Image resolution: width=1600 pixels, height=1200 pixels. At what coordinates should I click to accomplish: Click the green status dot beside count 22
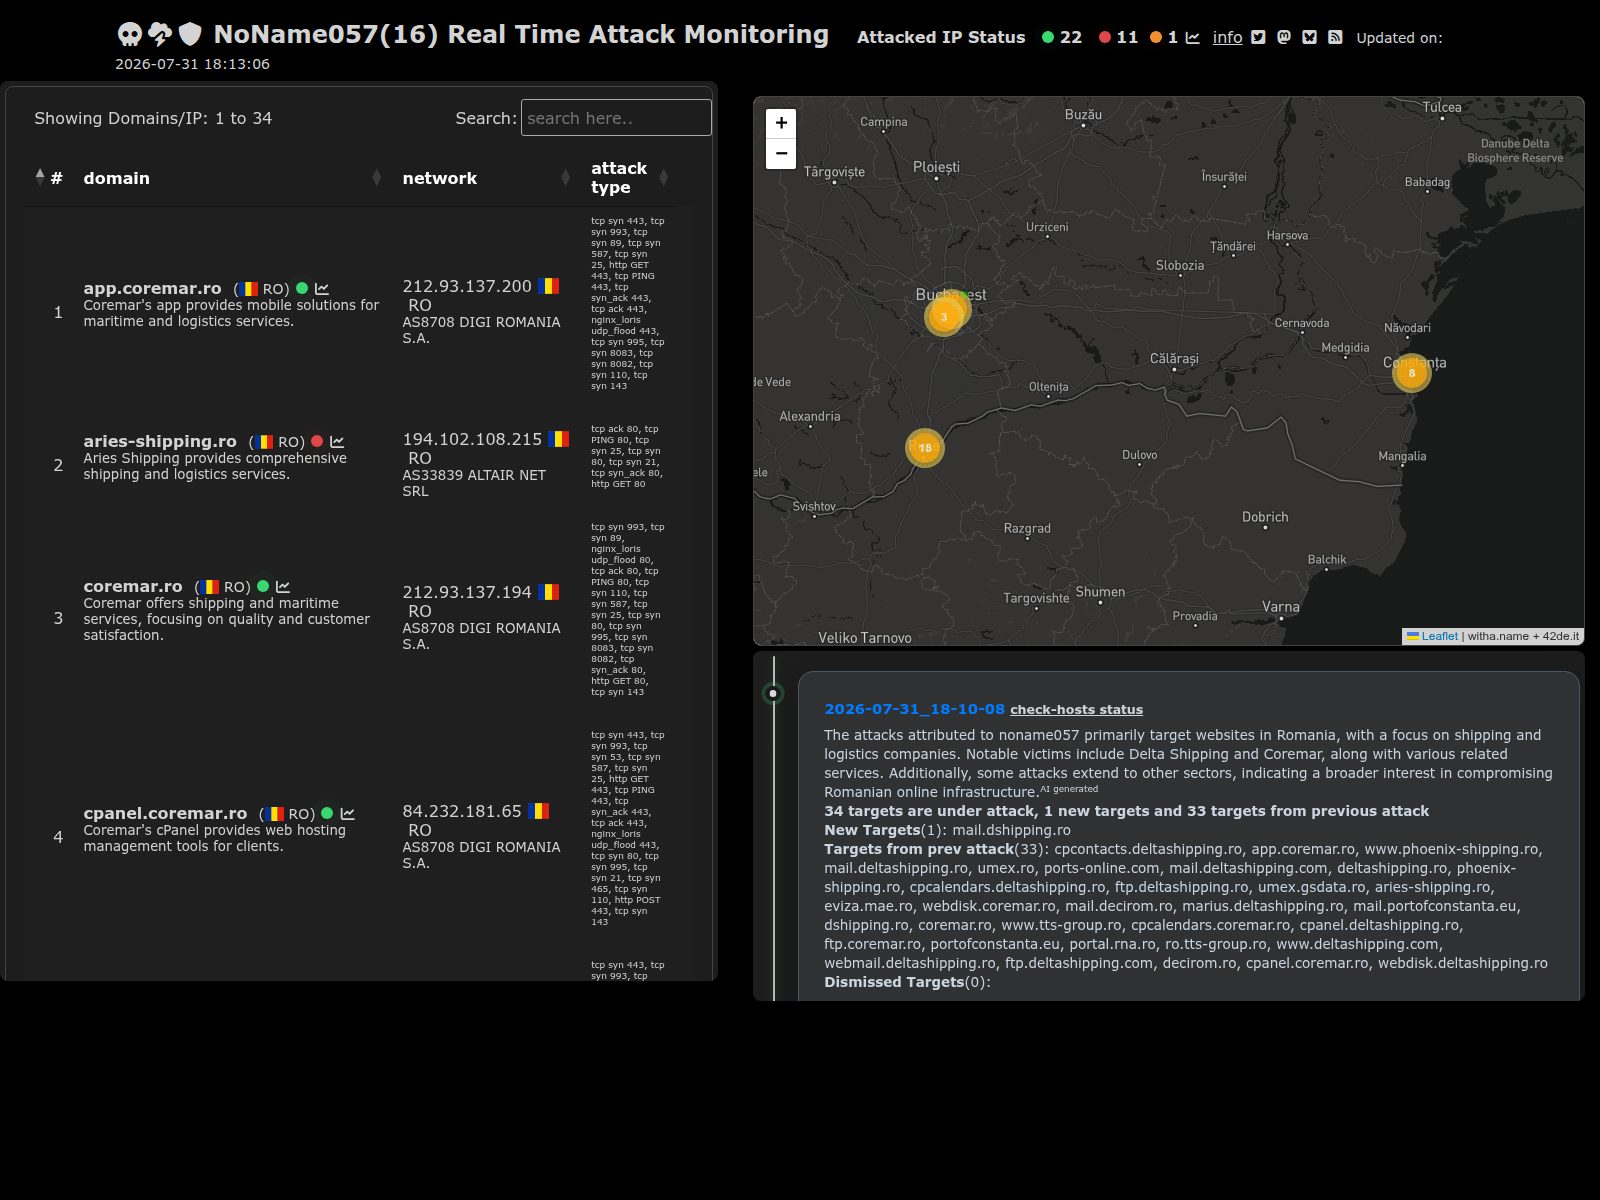[x=1048, y=37]
